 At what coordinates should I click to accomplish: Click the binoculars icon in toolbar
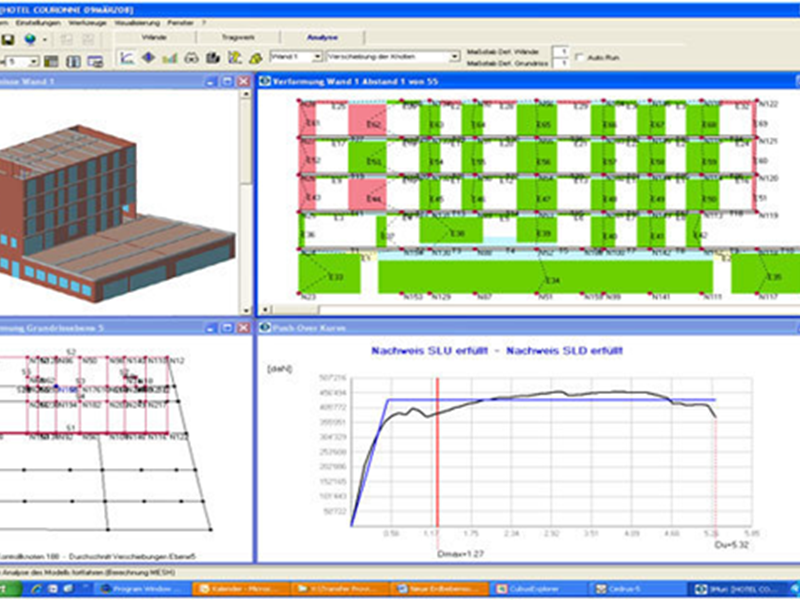click(192, 58)
